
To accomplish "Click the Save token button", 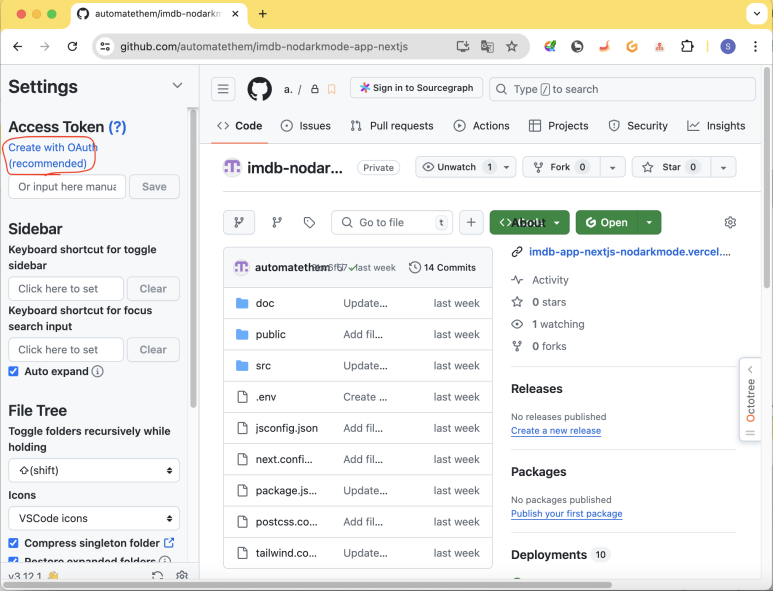I will (x=154, y=187).
